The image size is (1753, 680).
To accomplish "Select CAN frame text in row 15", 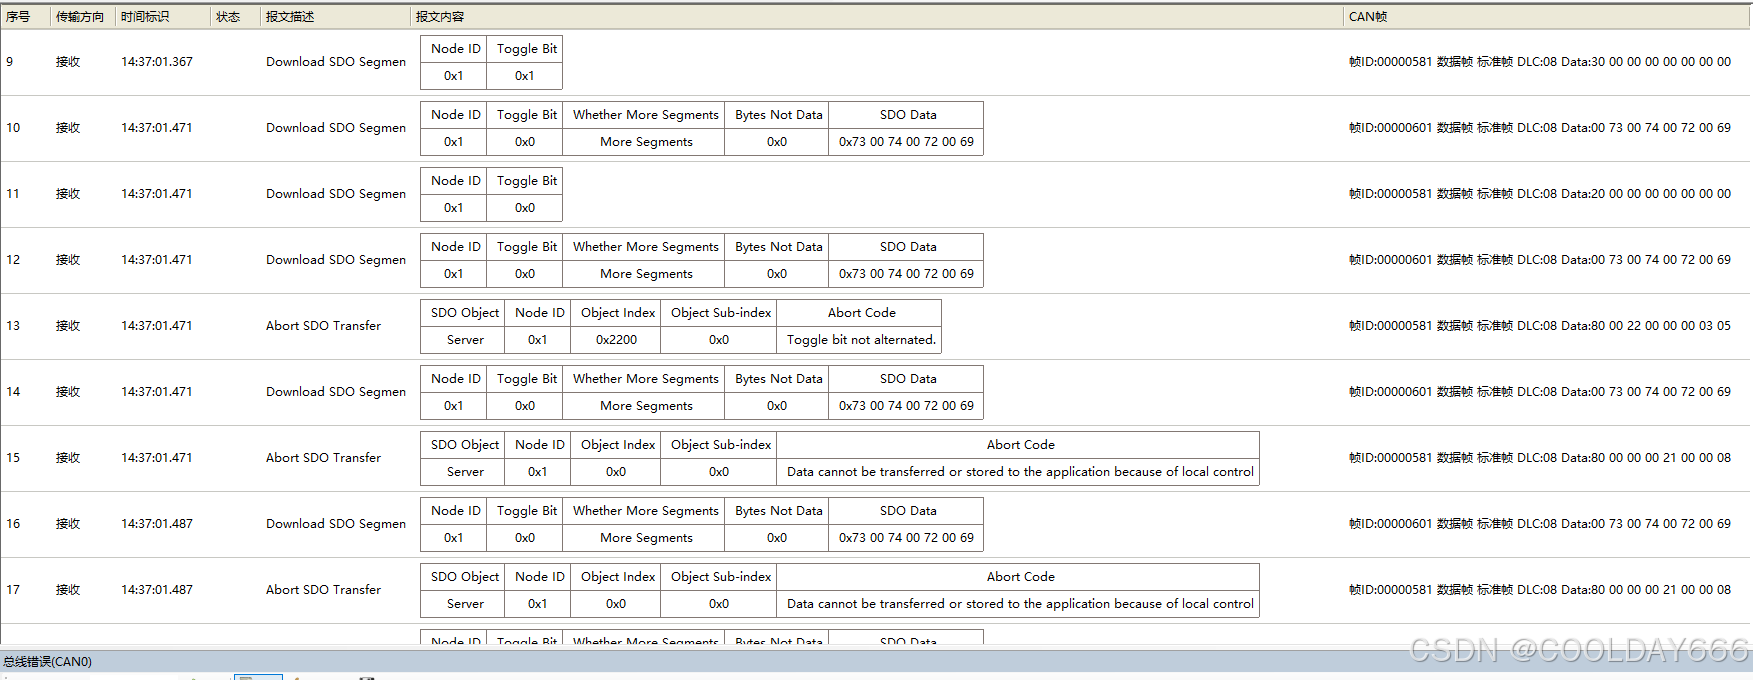I will click(x=1540, y=458).
